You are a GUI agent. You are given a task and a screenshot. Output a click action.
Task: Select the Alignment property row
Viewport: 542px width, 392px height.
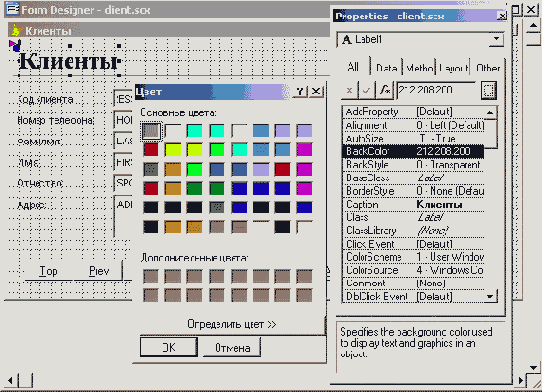click(413, 125)
